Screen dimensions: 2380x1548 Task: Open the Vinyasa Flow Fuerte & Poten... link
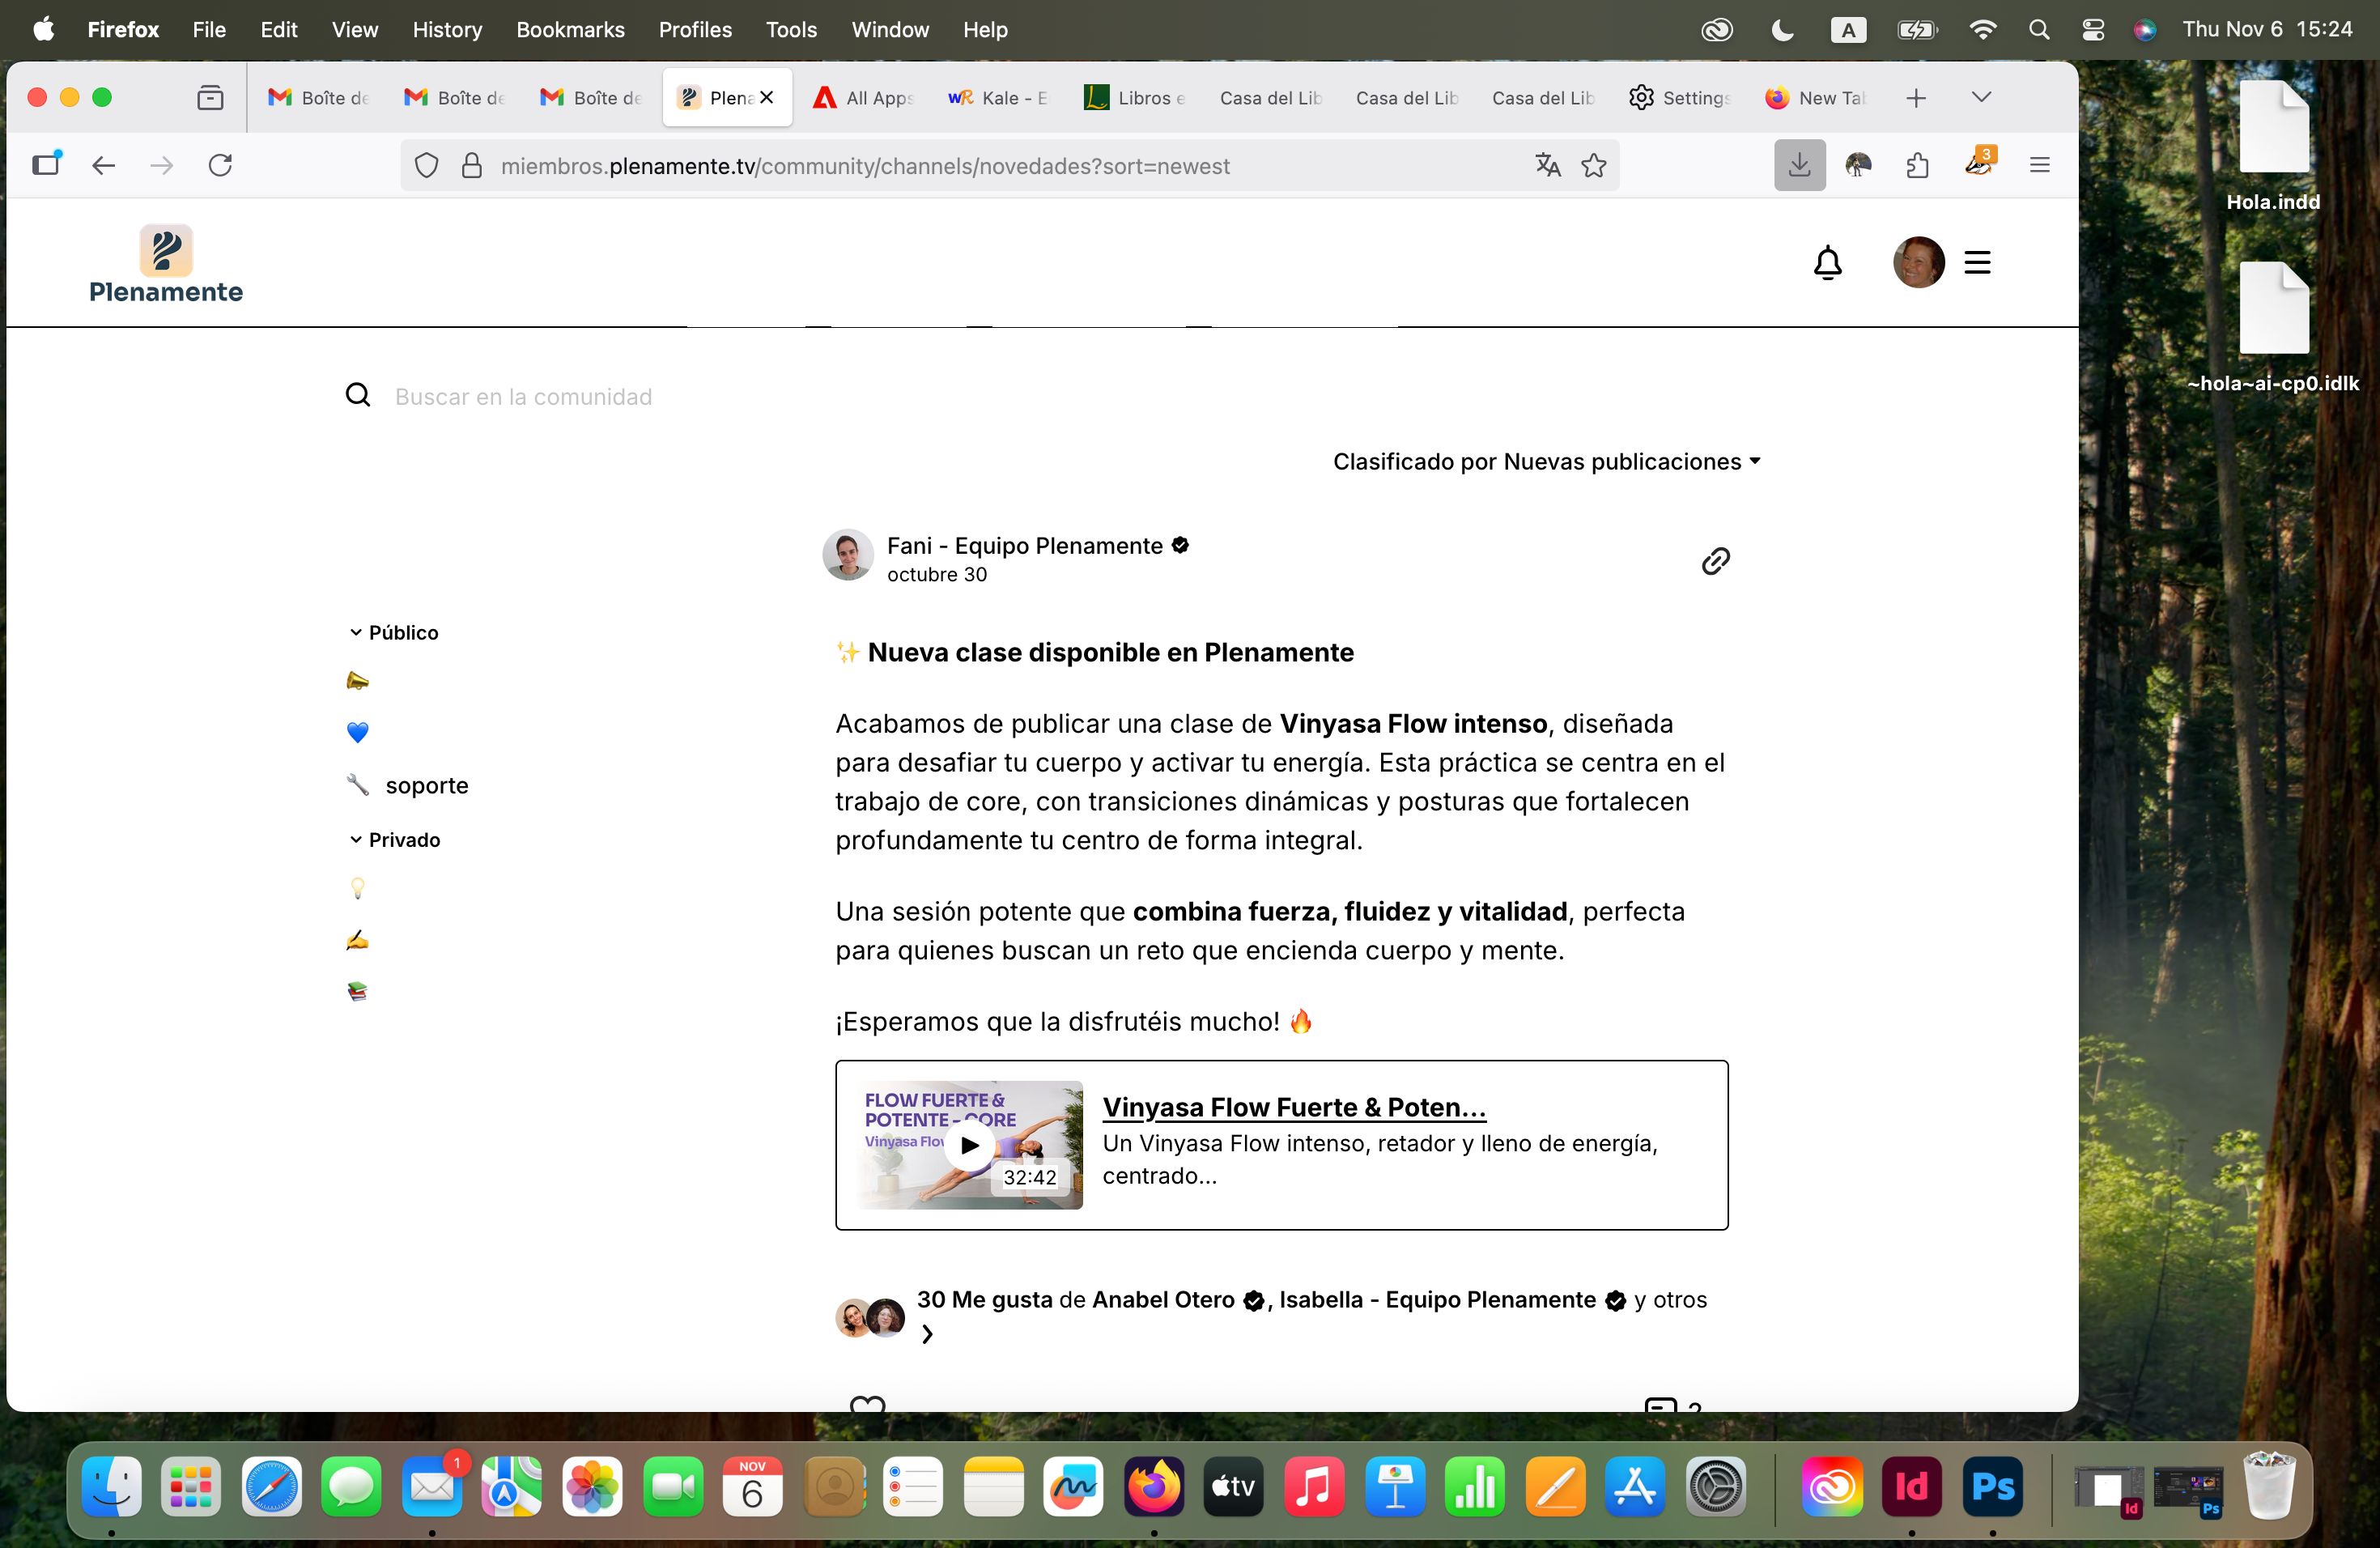(x=1293, y=1107)
